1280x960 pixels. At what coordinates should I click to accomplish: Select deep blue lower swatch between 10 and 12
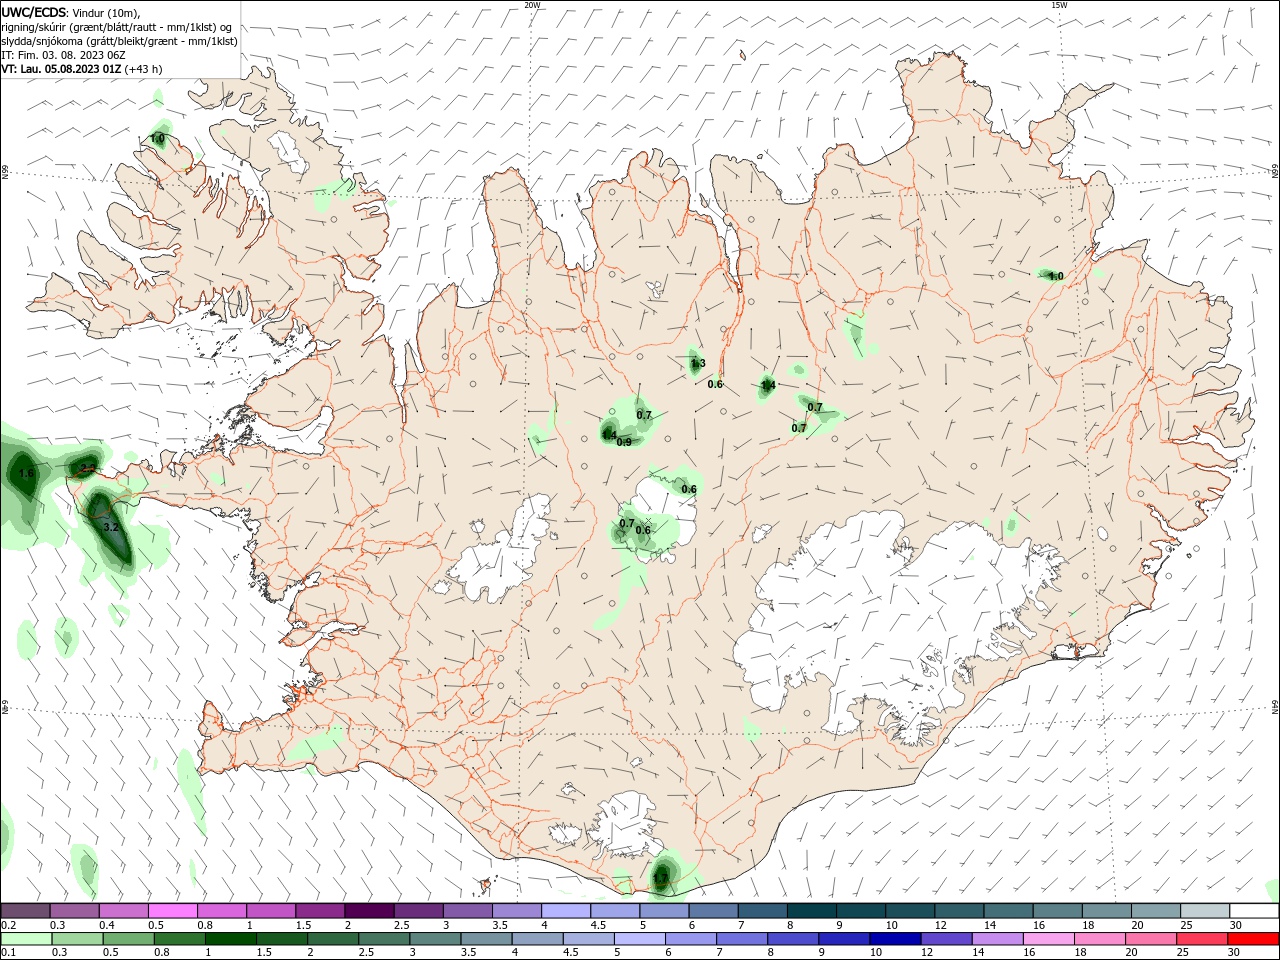point(894,939)
